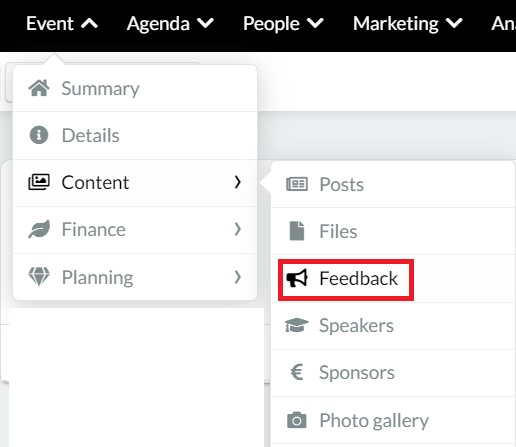Expand the People dropdown chevron
Image resolution: width=516 pixels, height=447 pixels.
[x=315, y=23]
